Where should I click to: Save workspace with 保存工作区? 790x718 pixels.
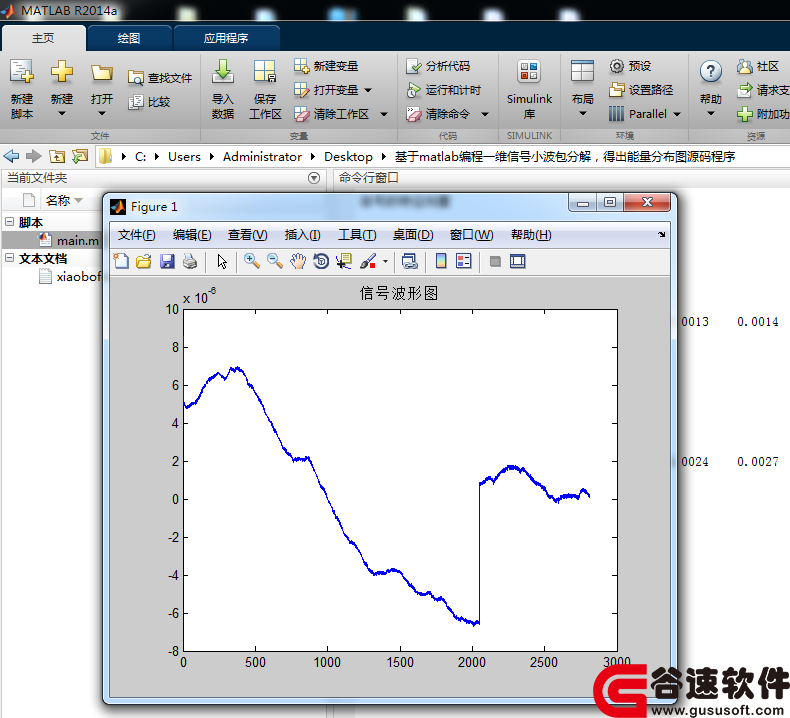[x=265, y=89]
